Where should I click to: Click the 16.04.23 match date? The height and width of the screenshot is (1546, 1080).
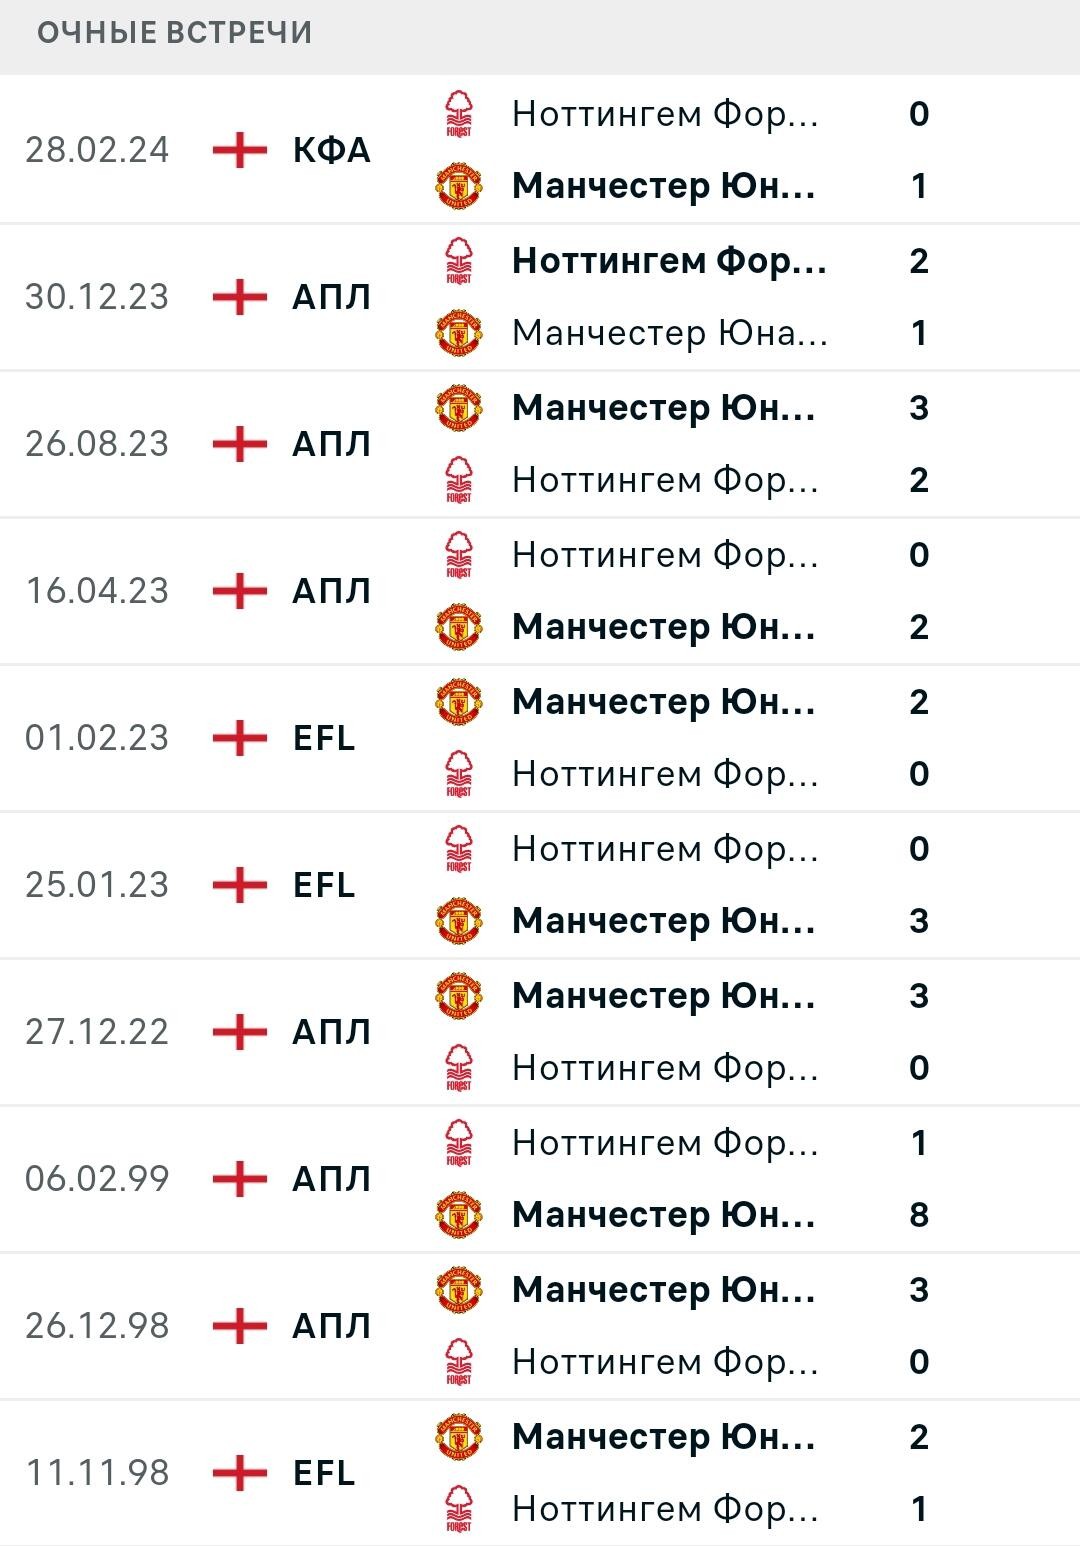point(97,591)
